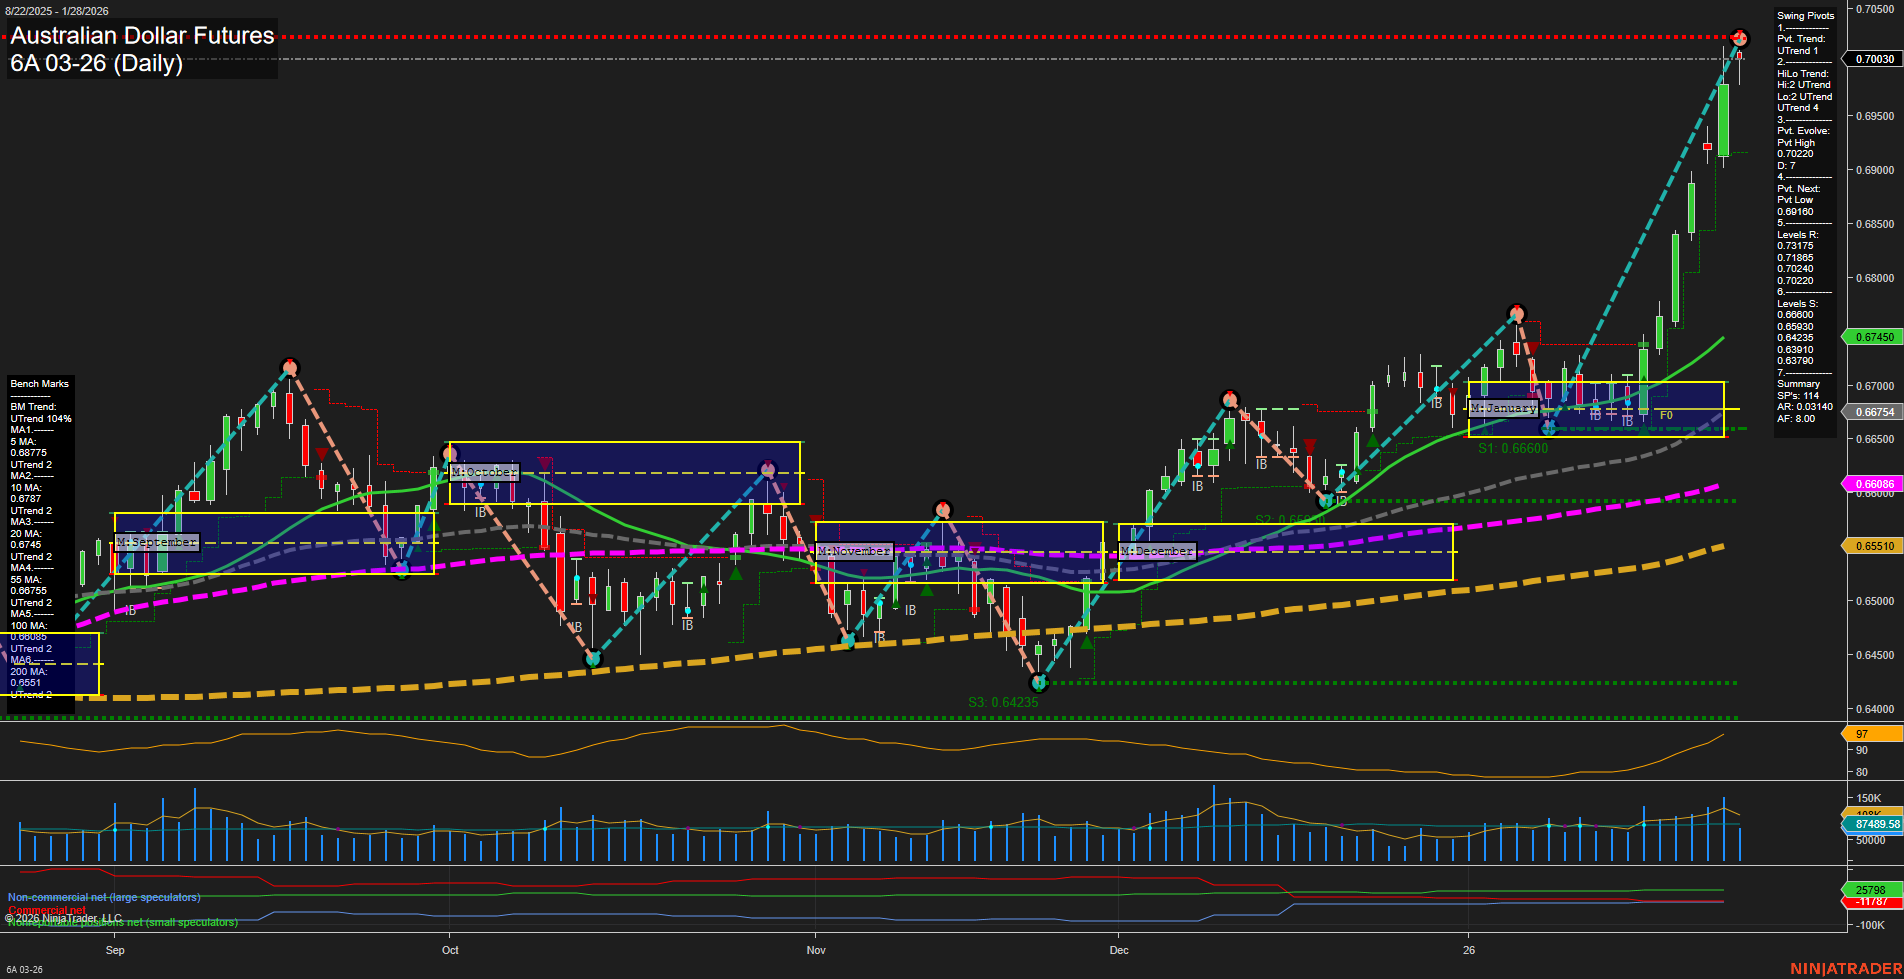This screenshot has width=1904, height=979.
Task: Click the S1: 0.66600 support level label
Action: pos(1513,447)
